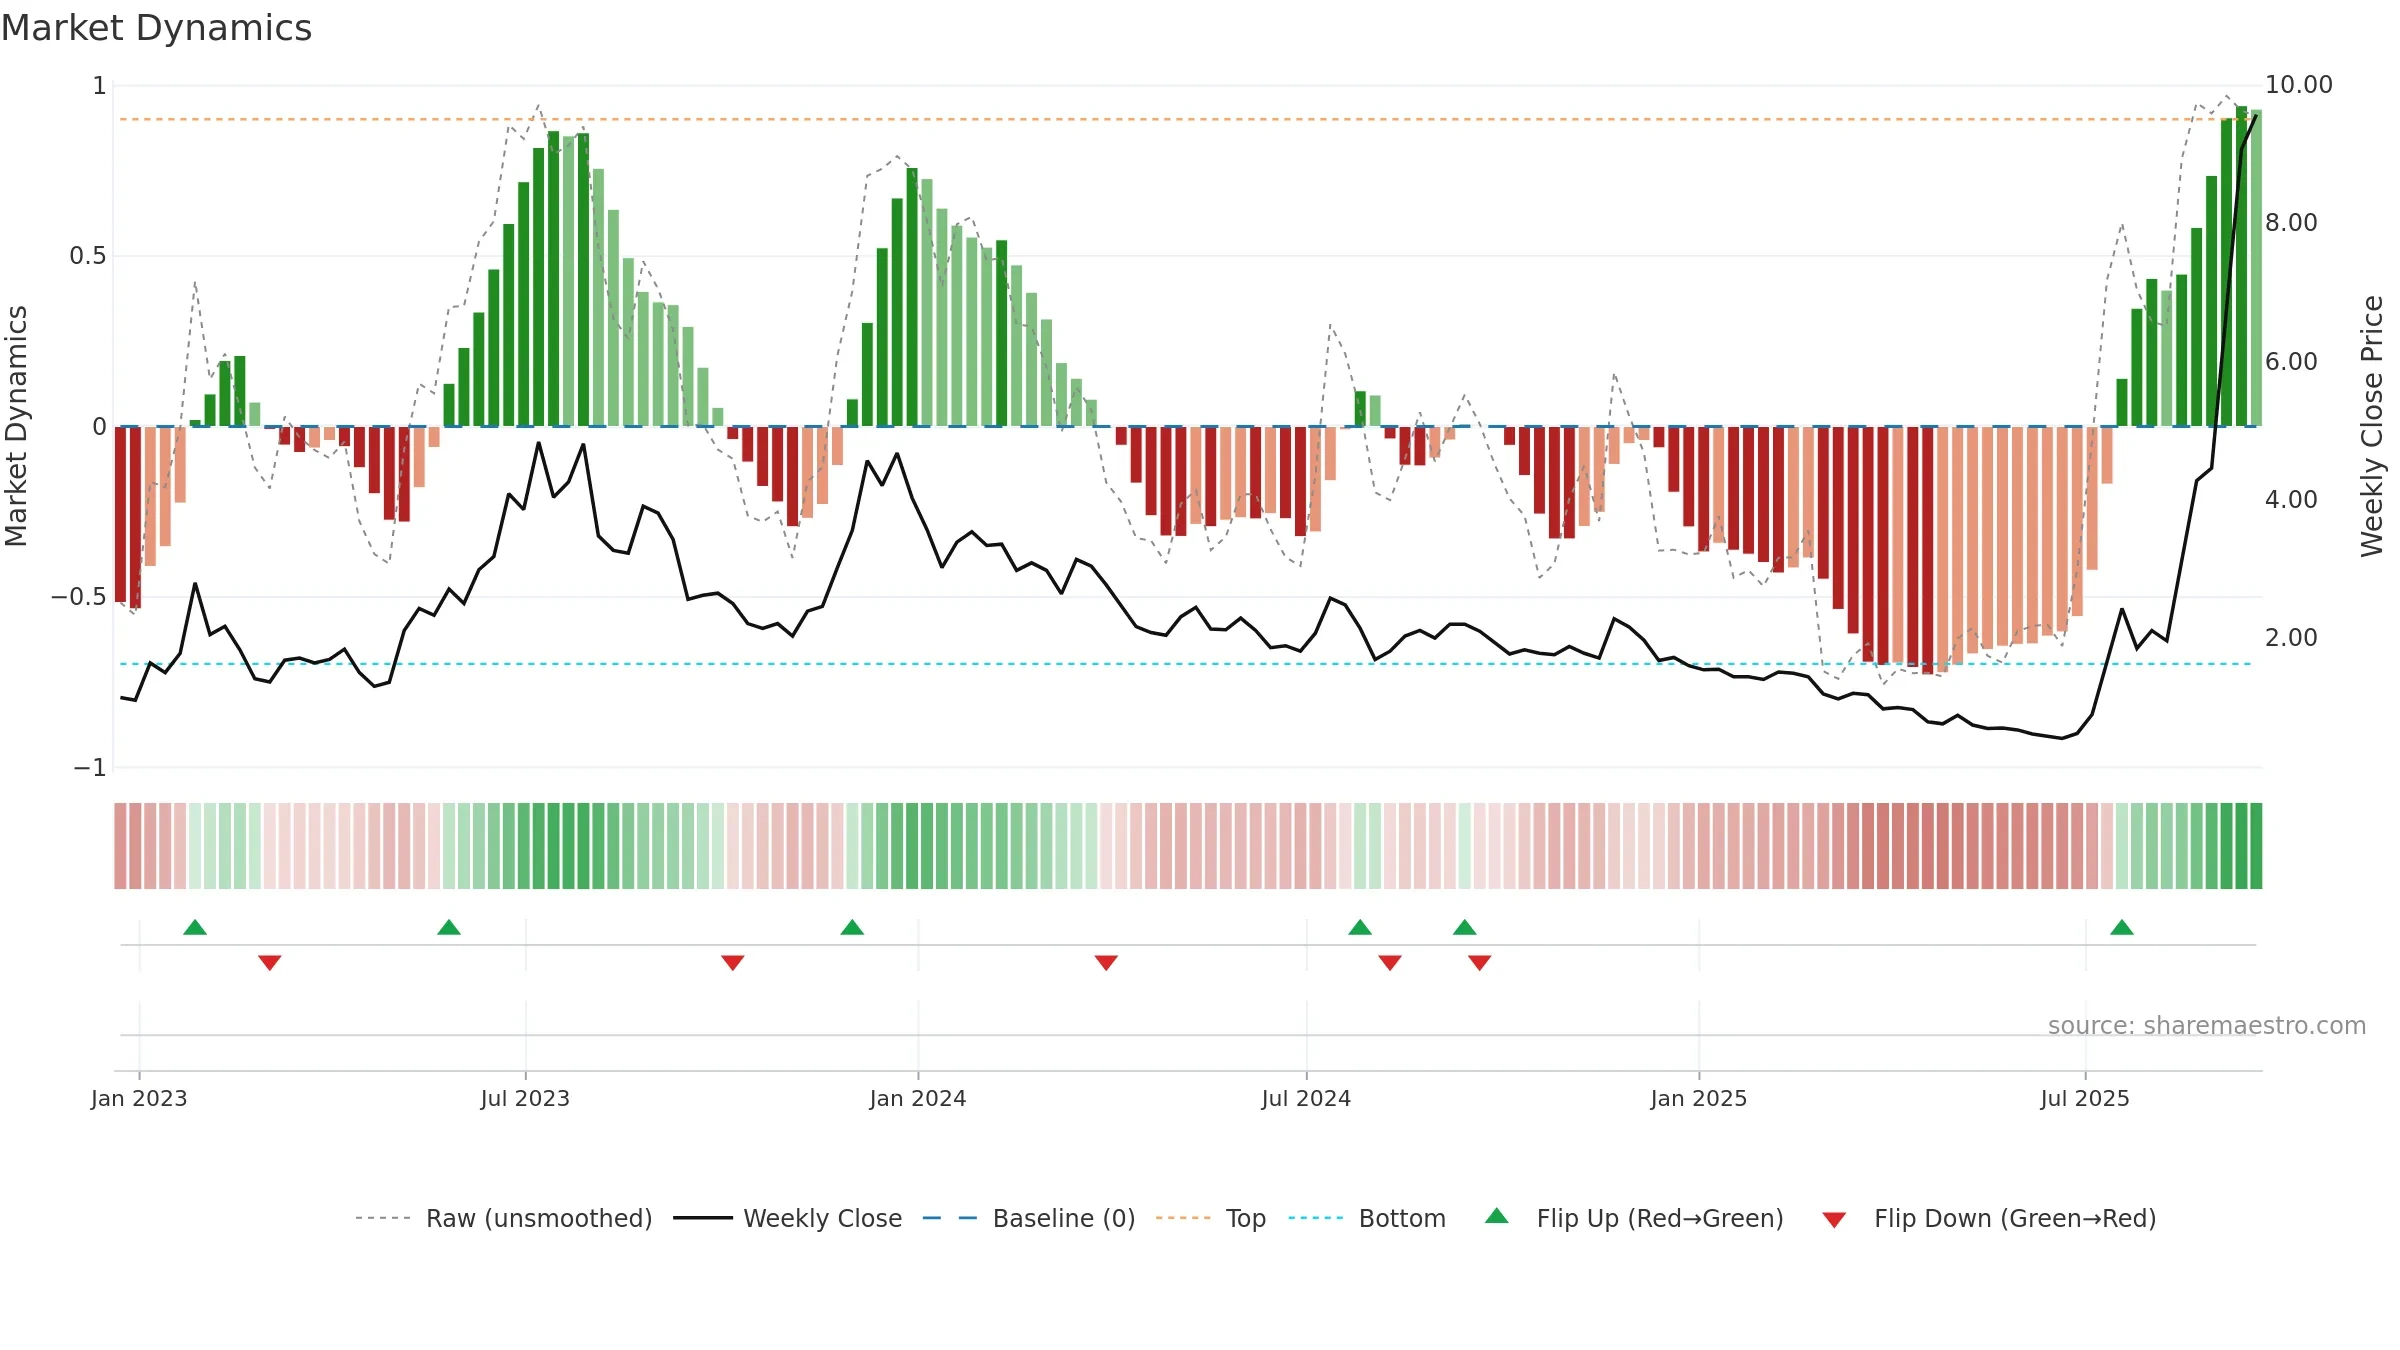Toggle the Raw (unsmoothed) legend entry
Viewport: 2400px width, 1350px height.
pos(503,1218)
